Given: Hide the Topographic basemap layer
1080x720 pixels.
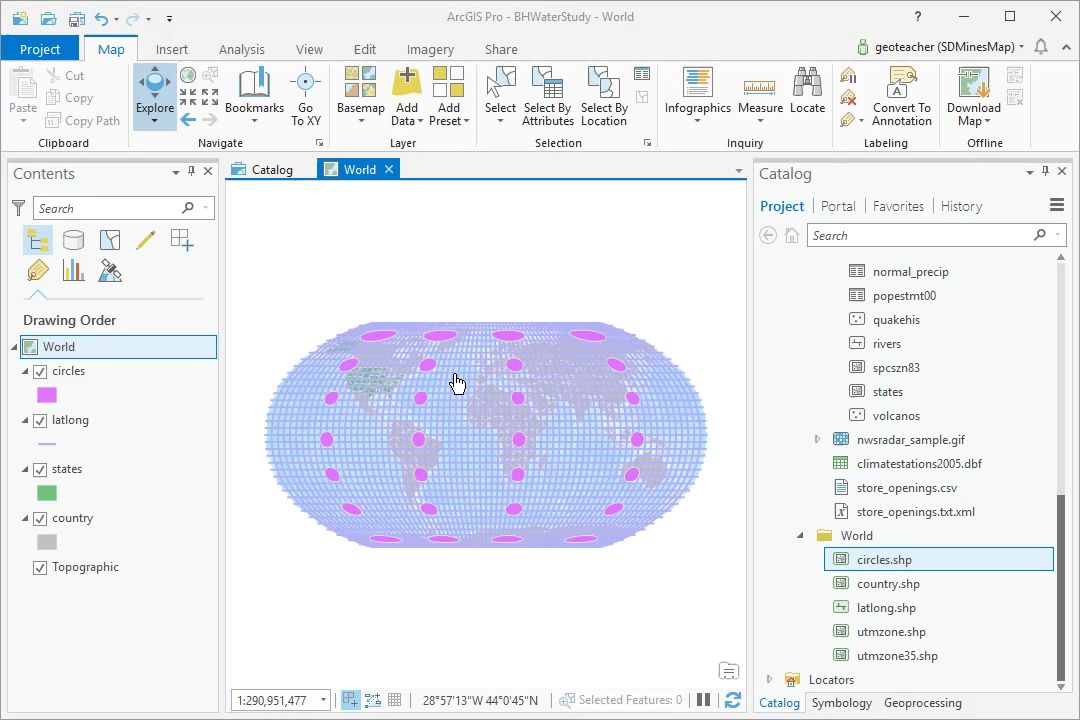Looking at the screenshot, I should (40, 567).
